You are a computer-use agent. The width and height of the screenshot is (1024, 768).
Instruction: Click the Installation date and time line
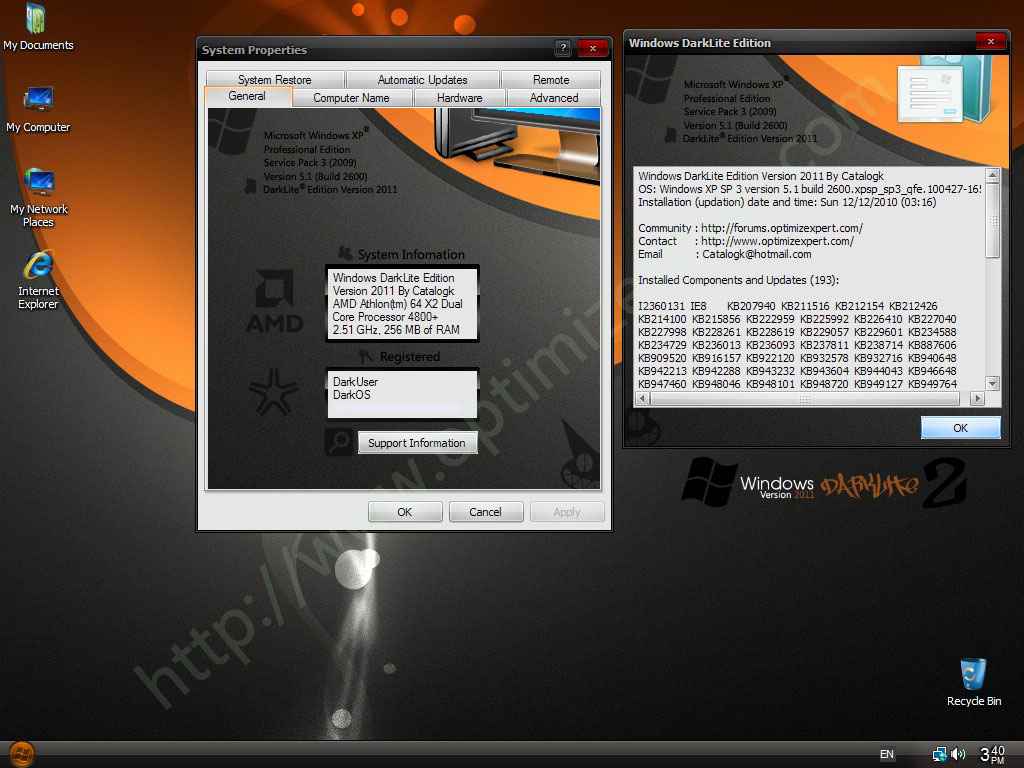pyautogui.click(x=787, y=202)
